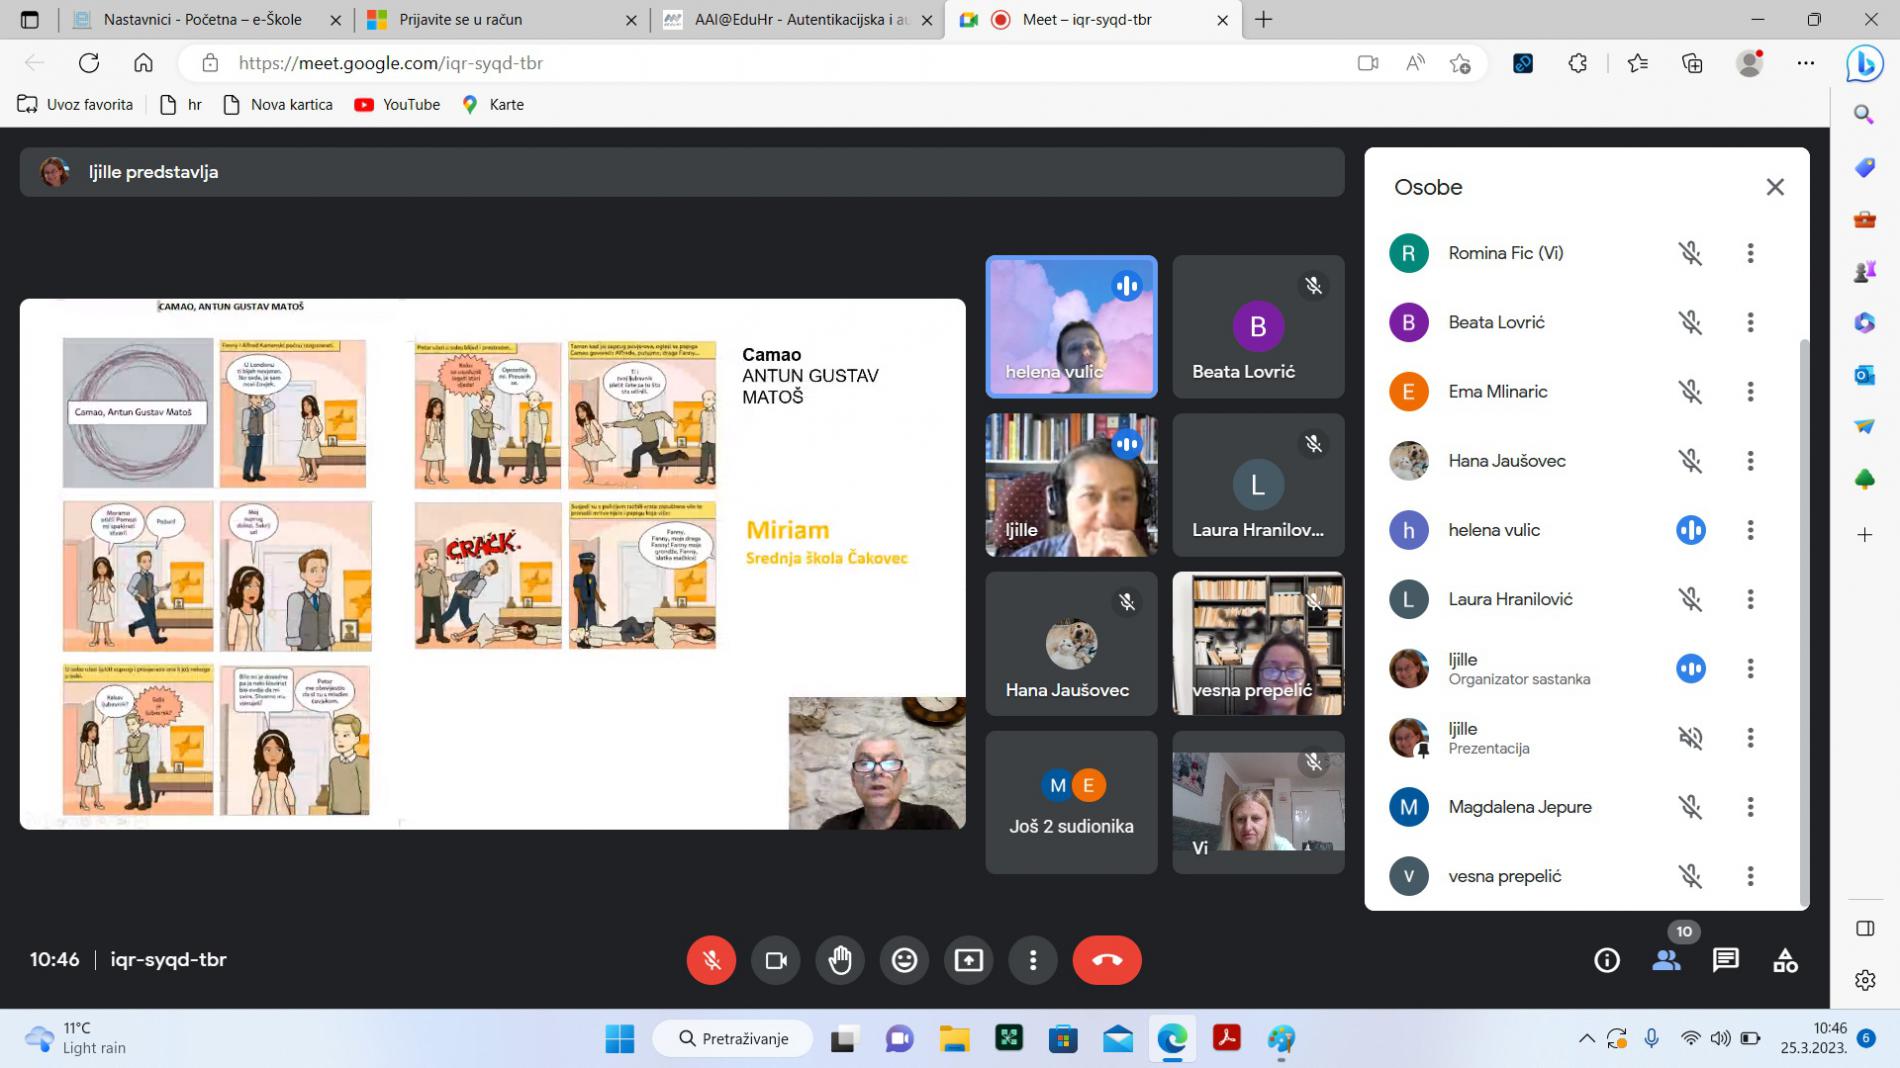1900x1068 pixels.
Task: Mute ljille Prezentacija audio in list
Action: [x=1690, y=738]
